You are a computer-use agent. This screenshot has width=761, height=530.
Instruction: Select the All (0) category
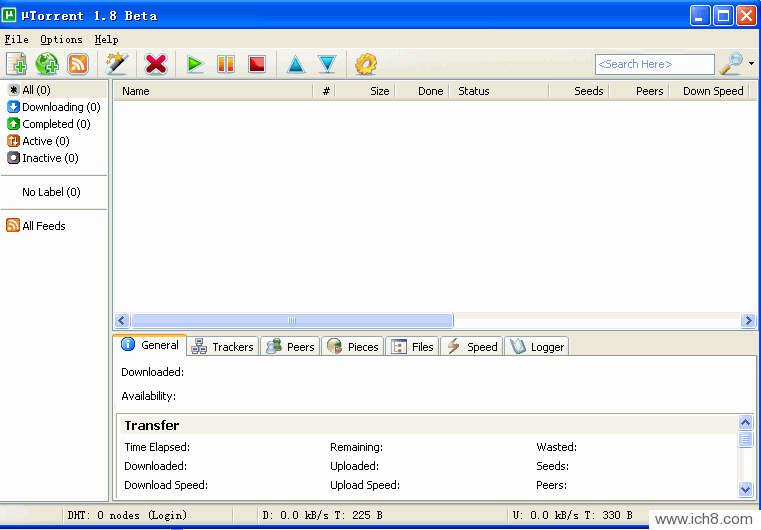29,90
